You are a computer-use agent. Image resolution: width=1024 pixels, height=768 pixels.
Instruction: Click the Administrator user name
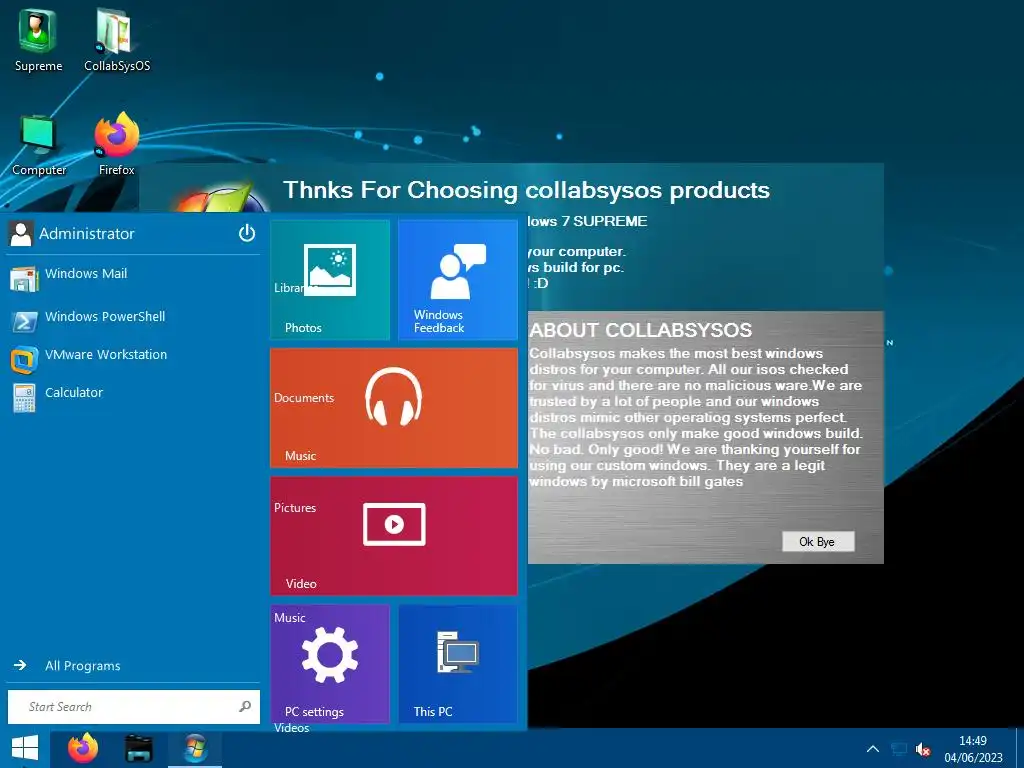pyautogui.click(x=87, y=234)
